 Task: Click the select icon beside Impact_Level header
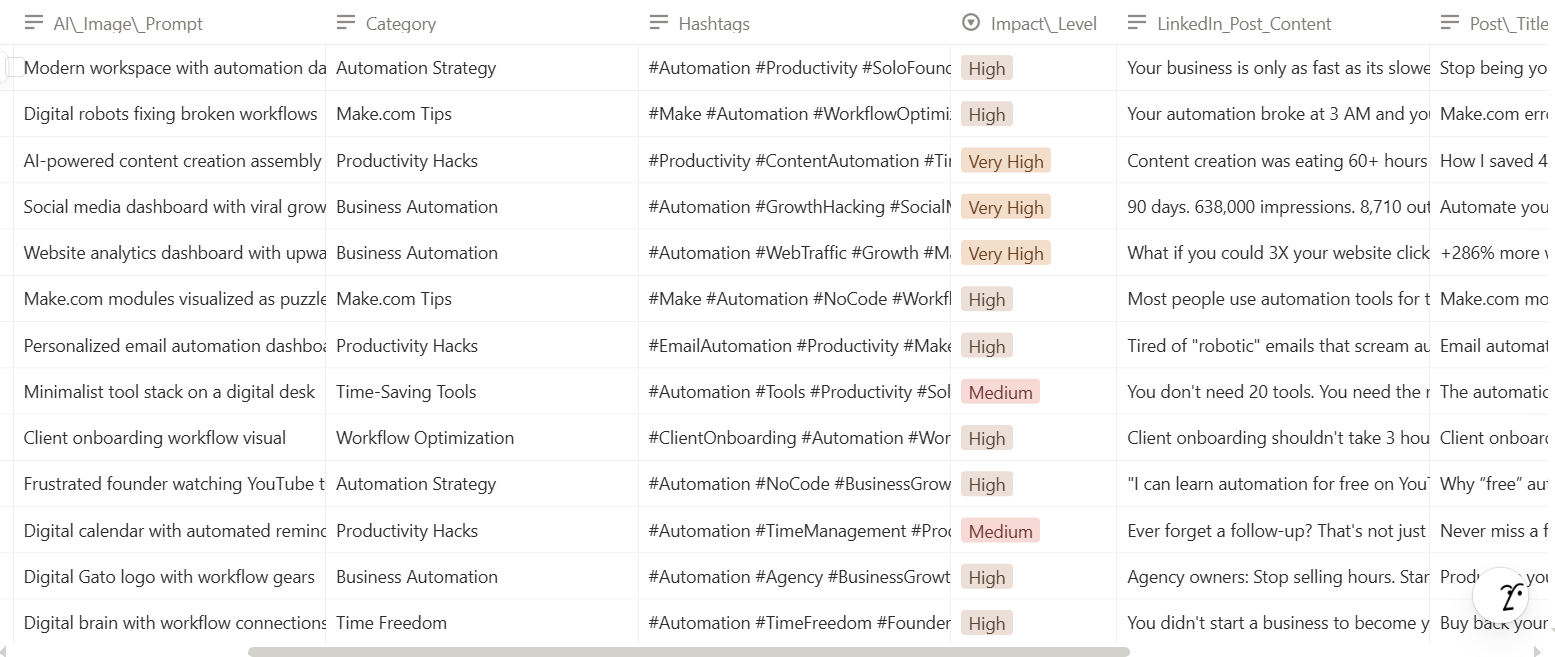click(971, 23)
